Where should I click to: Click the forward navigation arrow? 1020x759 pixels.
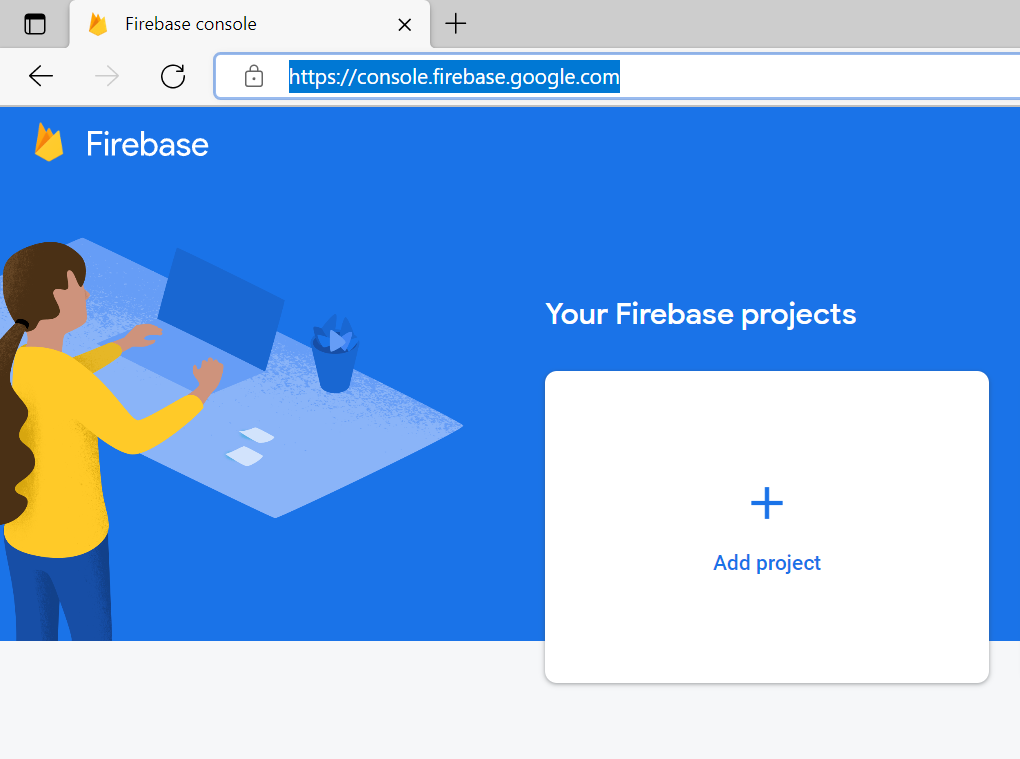(107, 76)
